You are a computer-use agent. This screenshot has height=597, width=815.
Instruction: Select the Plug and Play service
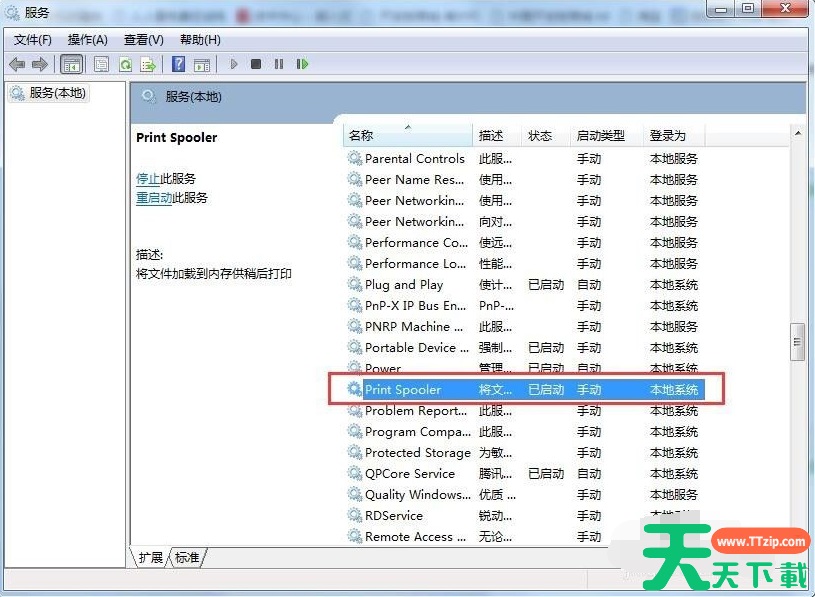point(404,285)
